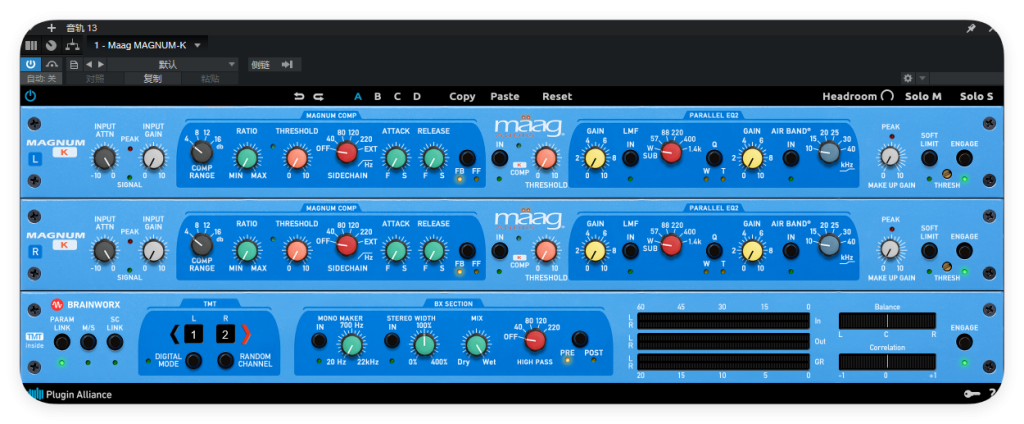Toggle the L channel FB/FF button

point(467,158)
